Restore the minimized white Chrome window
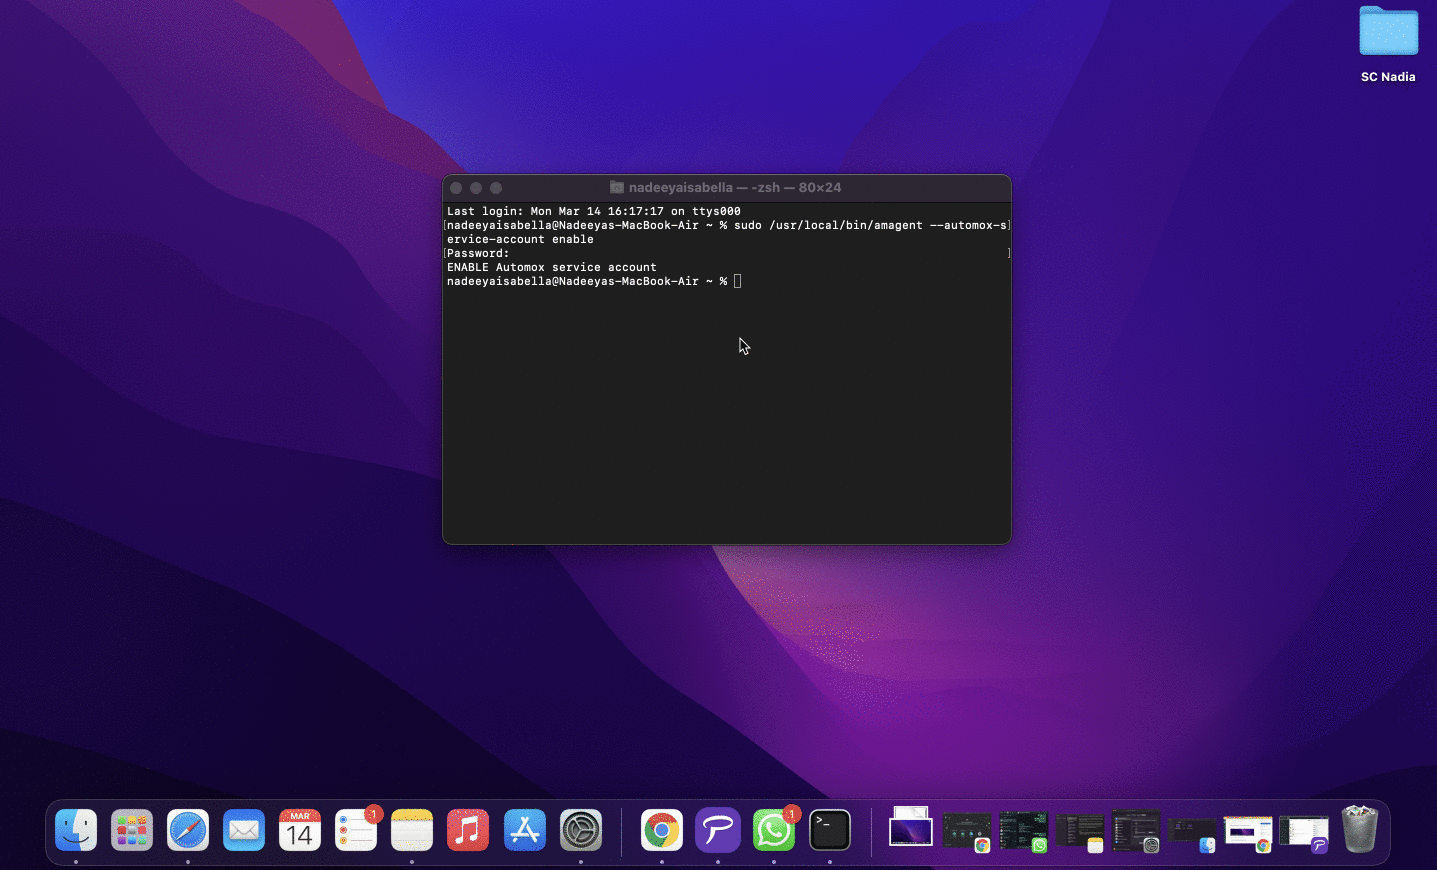 click(x=1248, y=833)
